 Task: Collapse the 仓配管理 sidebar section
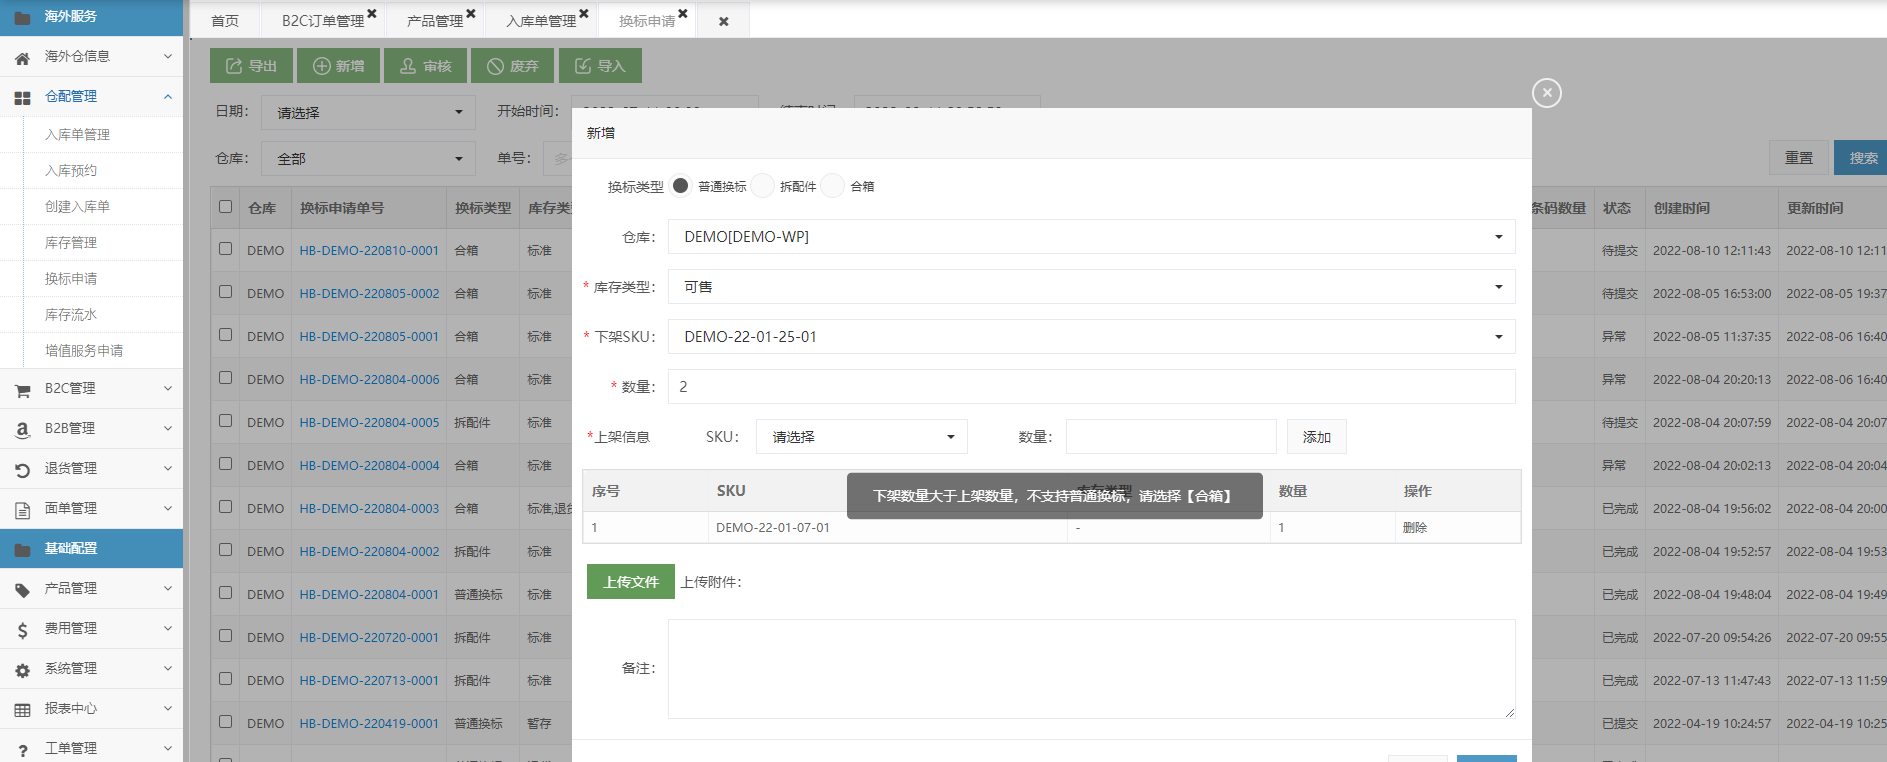pos(168,97)
